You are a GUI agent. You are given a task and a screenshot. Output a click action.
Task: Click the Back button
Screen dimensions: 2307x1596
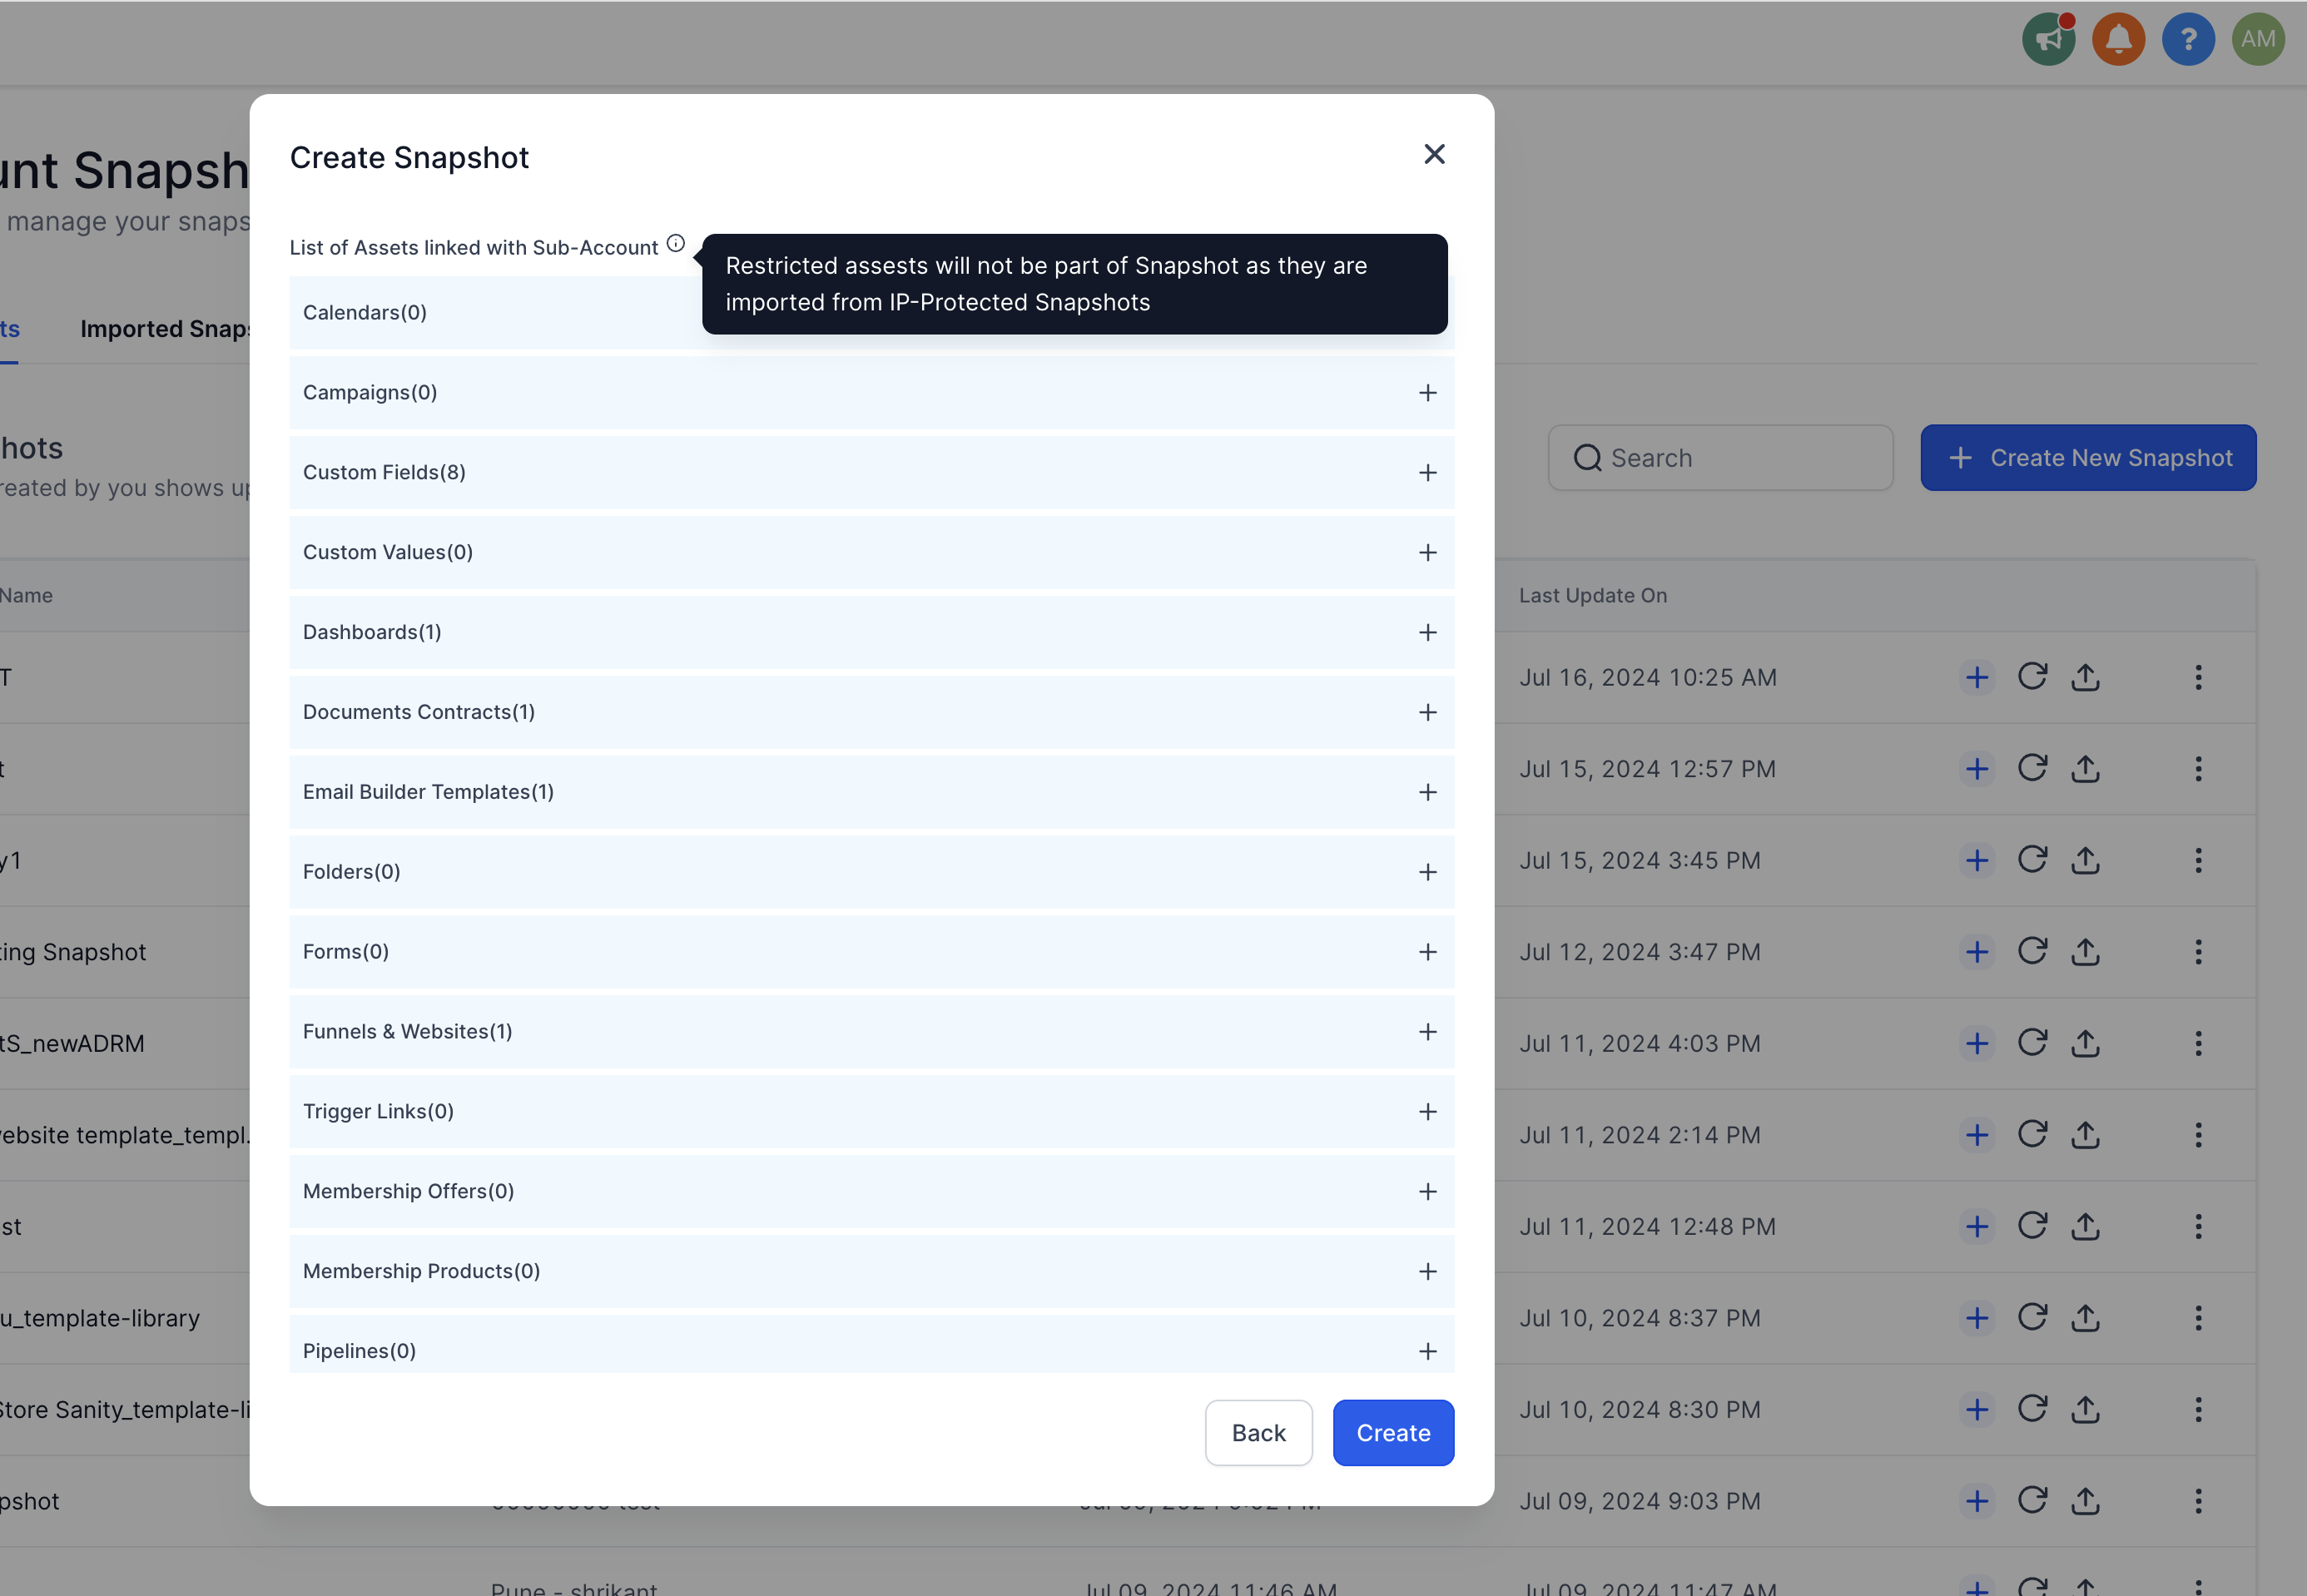pyautogui.click(x=1258, y=1433)
